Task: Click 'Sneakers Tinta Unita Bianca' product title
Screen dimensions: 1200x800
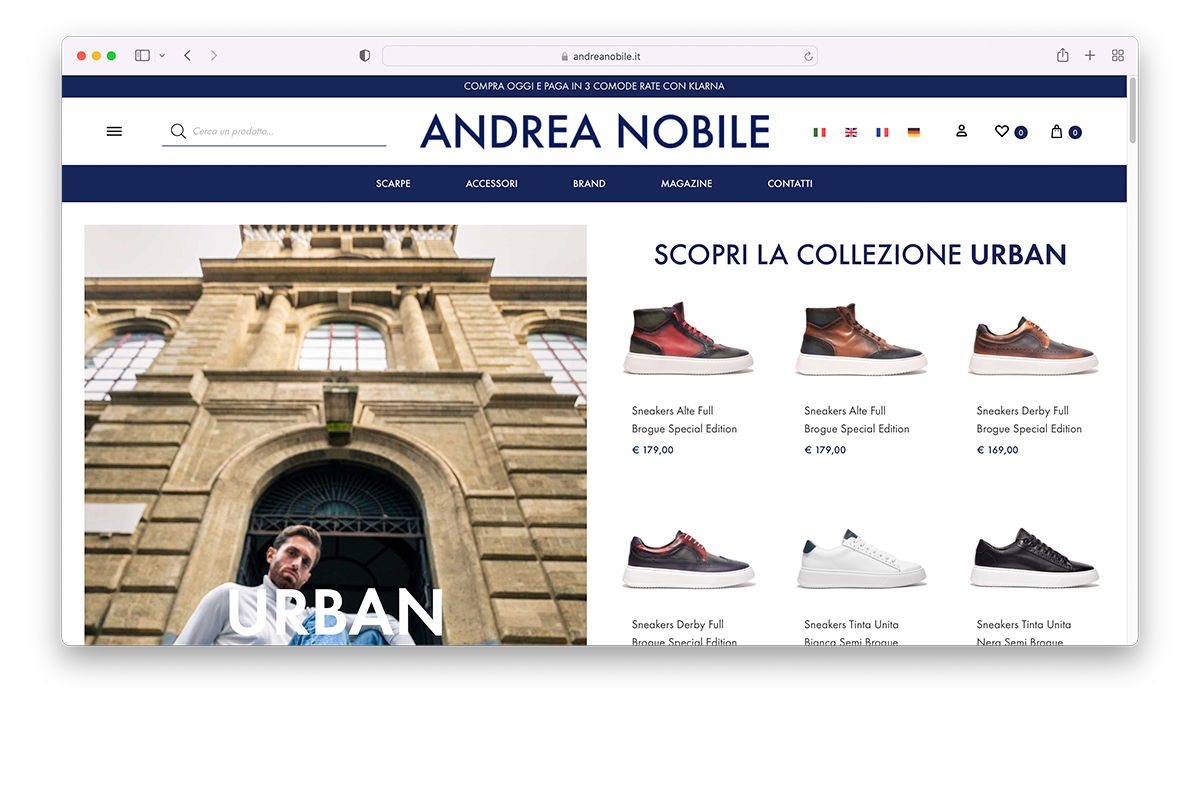Action: pos(851,634)
